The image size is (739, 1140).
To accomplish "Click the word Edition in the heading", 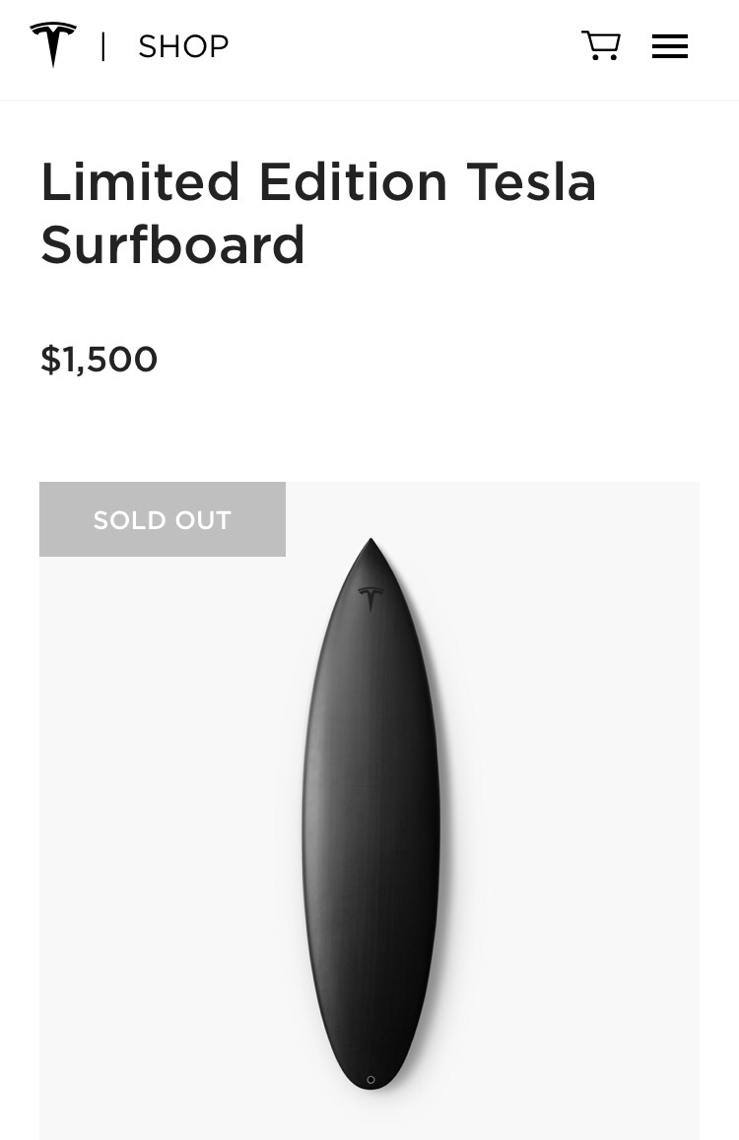I will [353, 182].
